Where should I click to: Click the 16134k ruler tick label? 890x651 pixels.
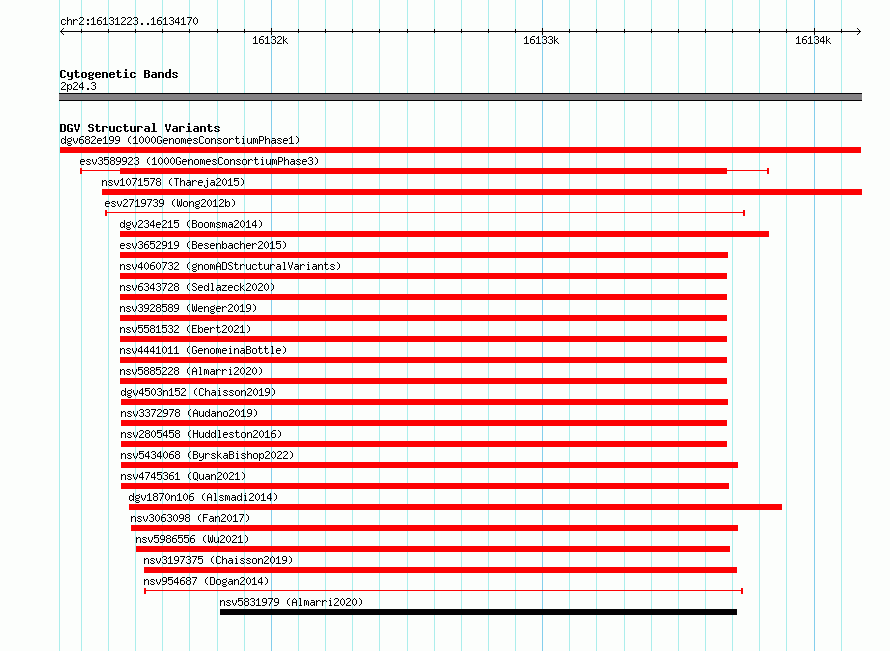(813, 40)
